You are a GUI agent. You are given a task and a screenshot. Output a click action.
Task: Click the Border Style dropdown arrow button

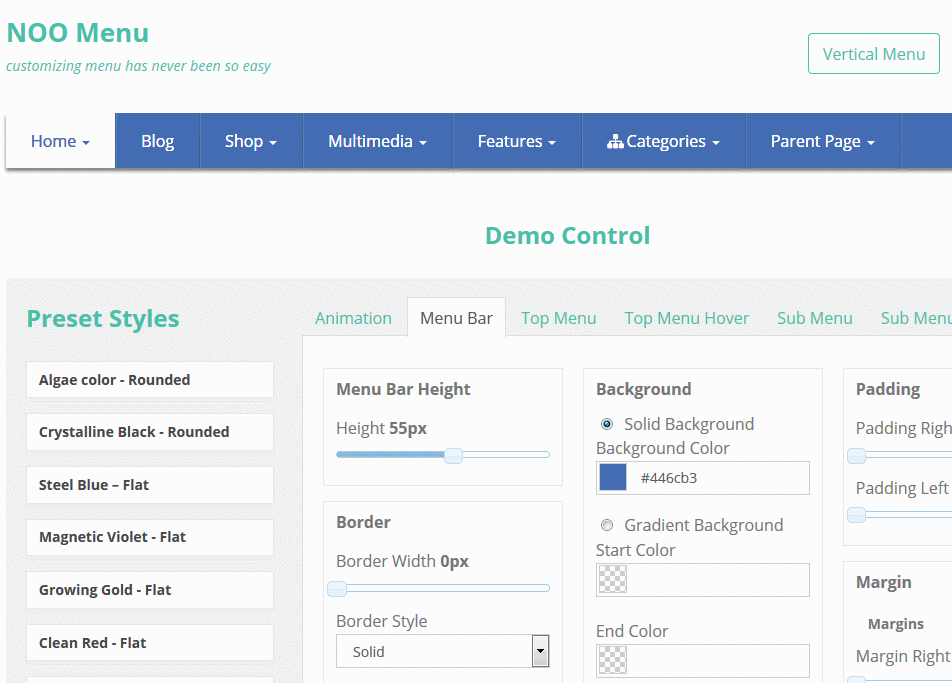[540, 651]
